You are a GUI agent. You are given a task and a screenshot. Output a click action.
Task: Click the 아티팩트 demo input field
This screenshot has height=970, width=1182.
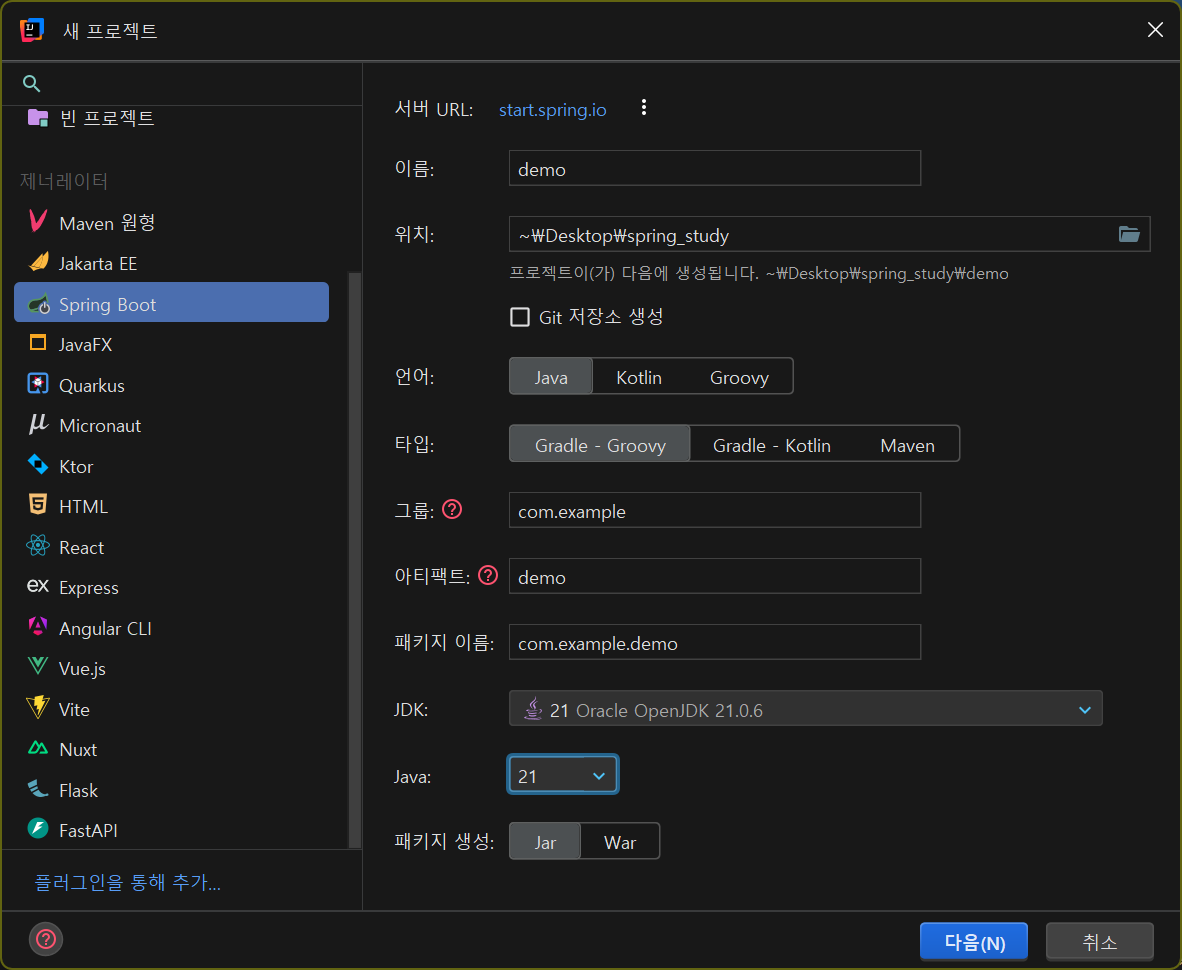715,576
